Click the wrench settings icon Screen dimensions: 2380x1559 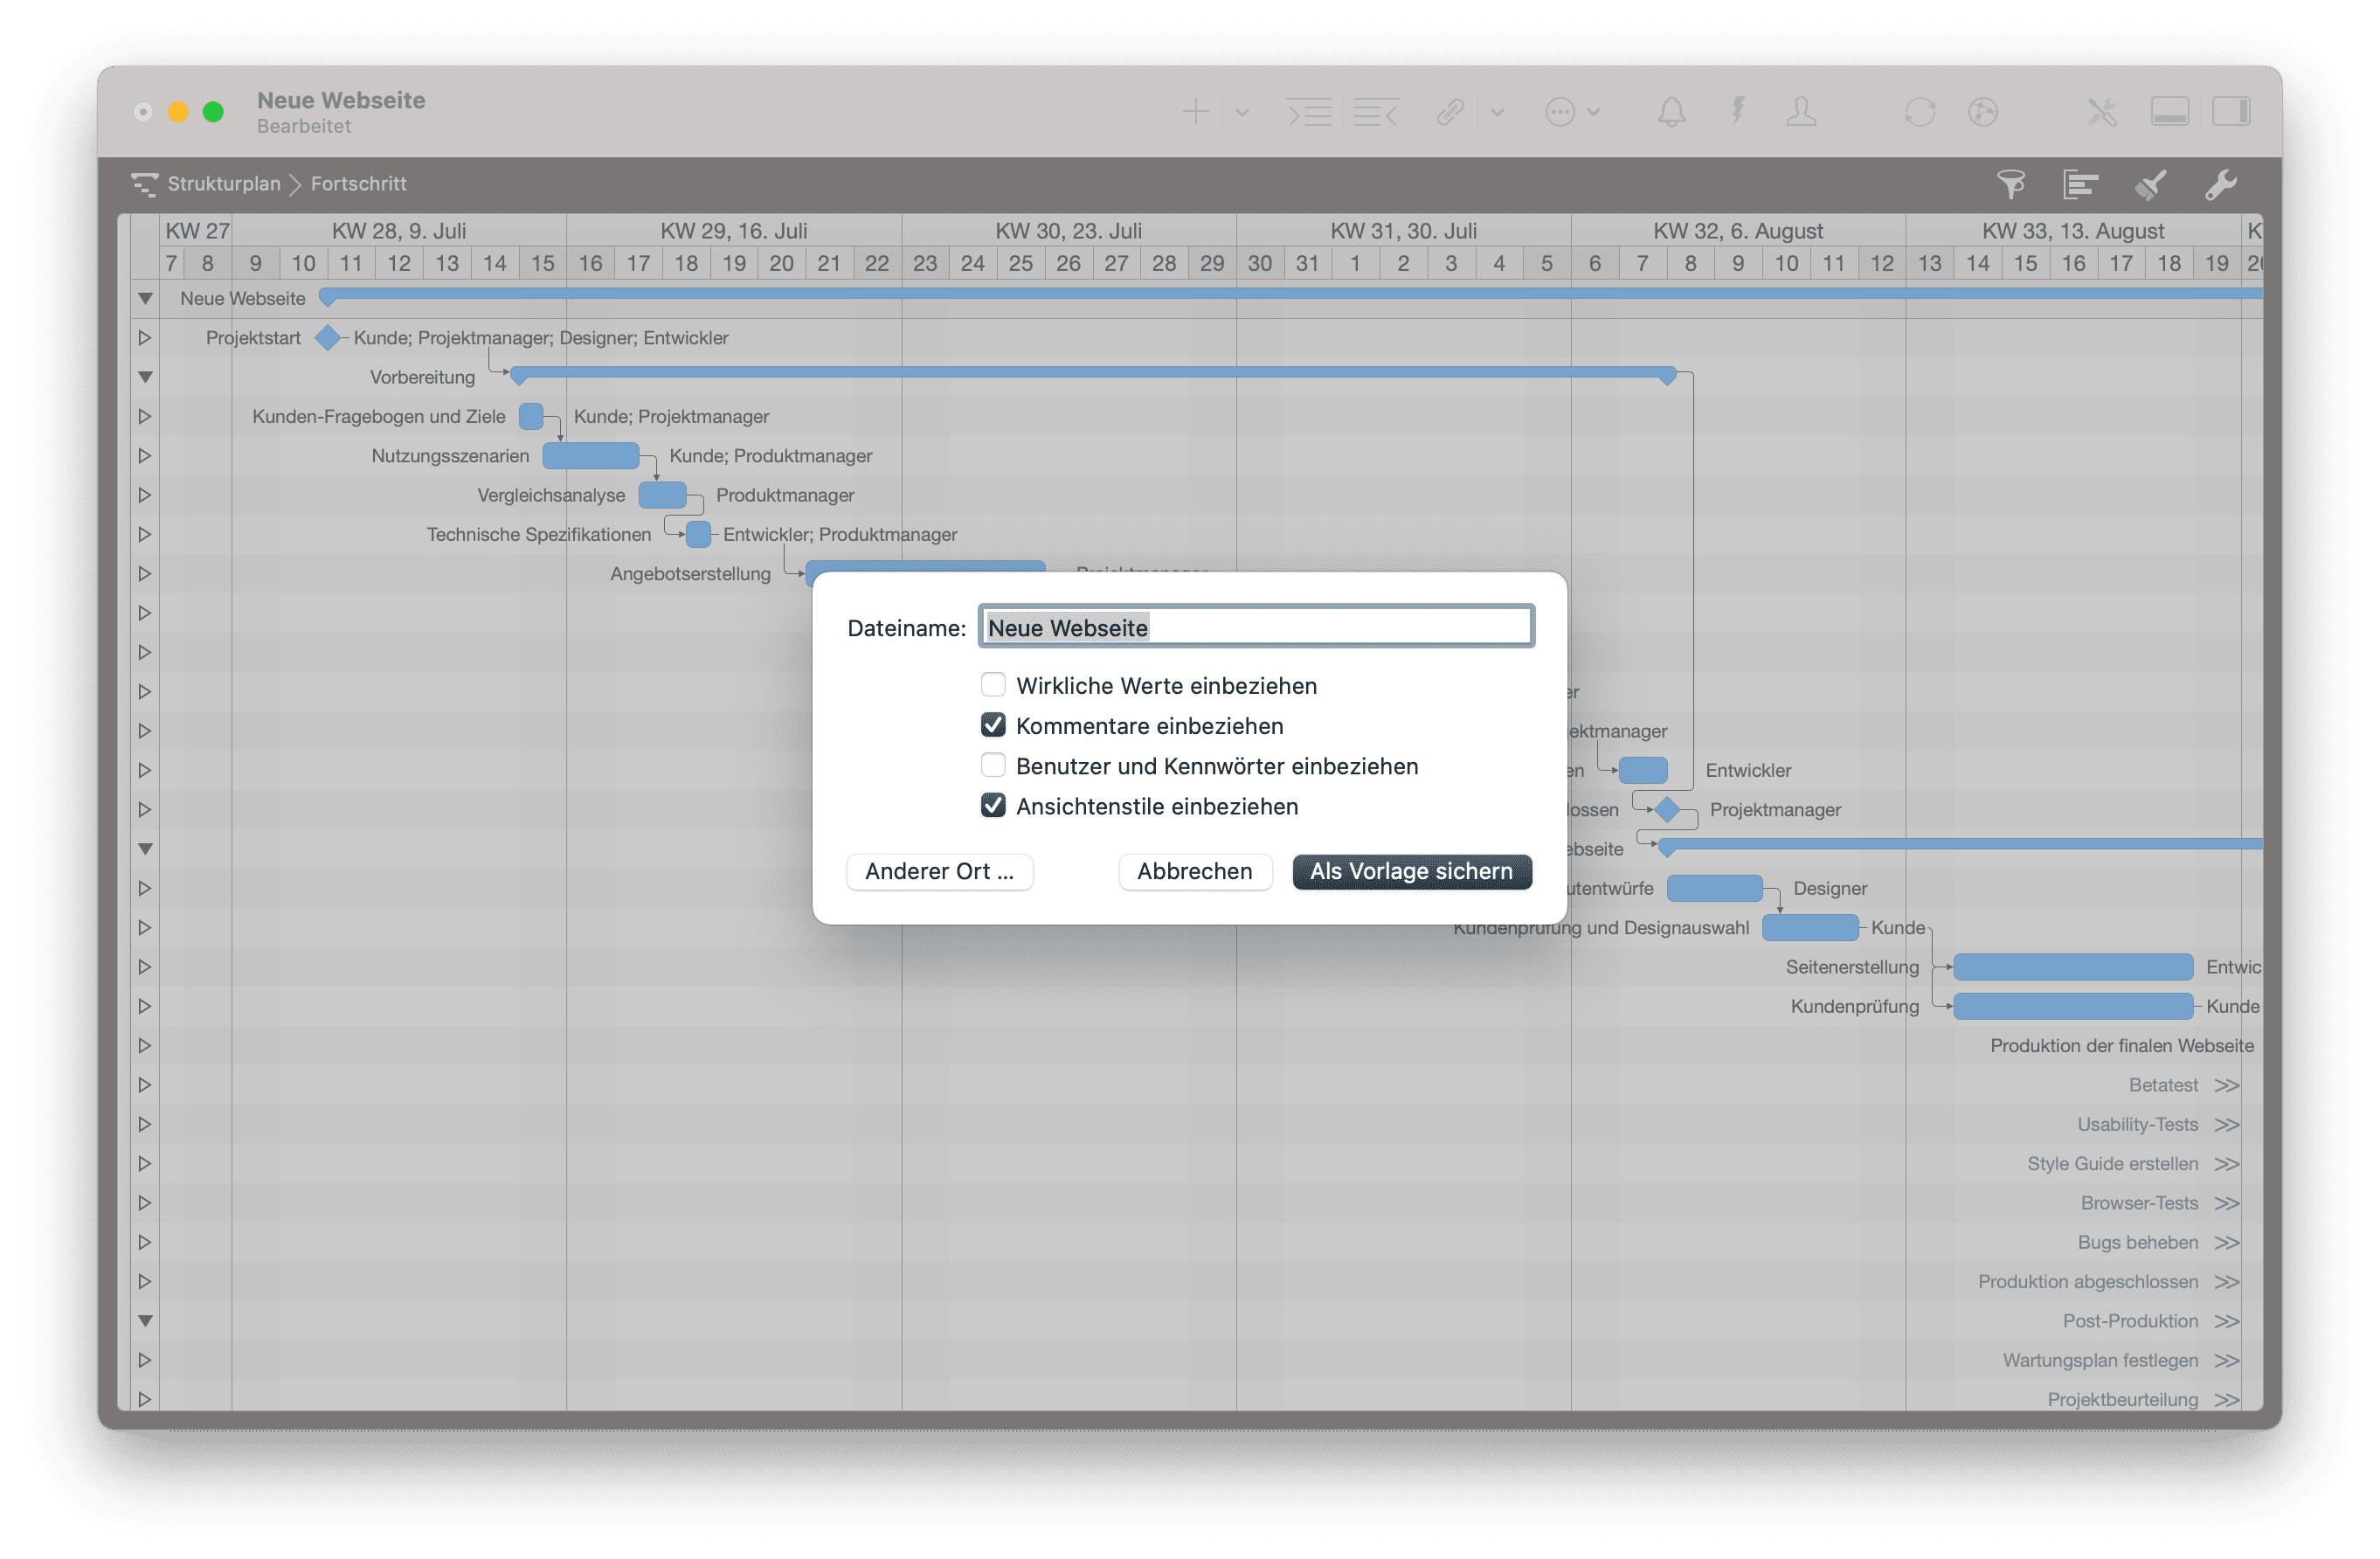[x=2220, y=184]
